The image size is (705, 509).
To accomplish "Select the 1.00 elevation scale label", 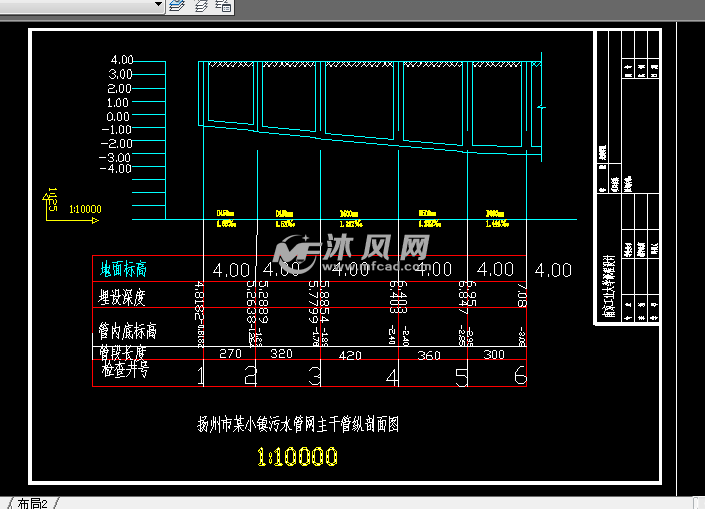I will point(118,103).
